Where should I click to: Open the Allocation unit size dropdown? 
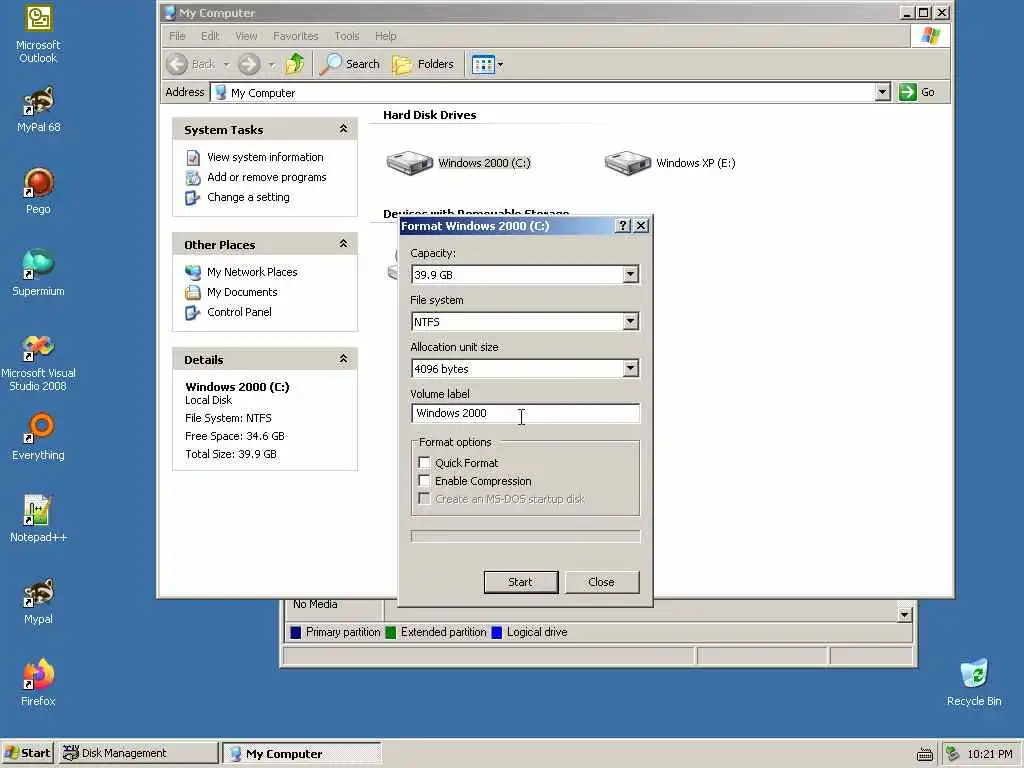tap(630, 369)
